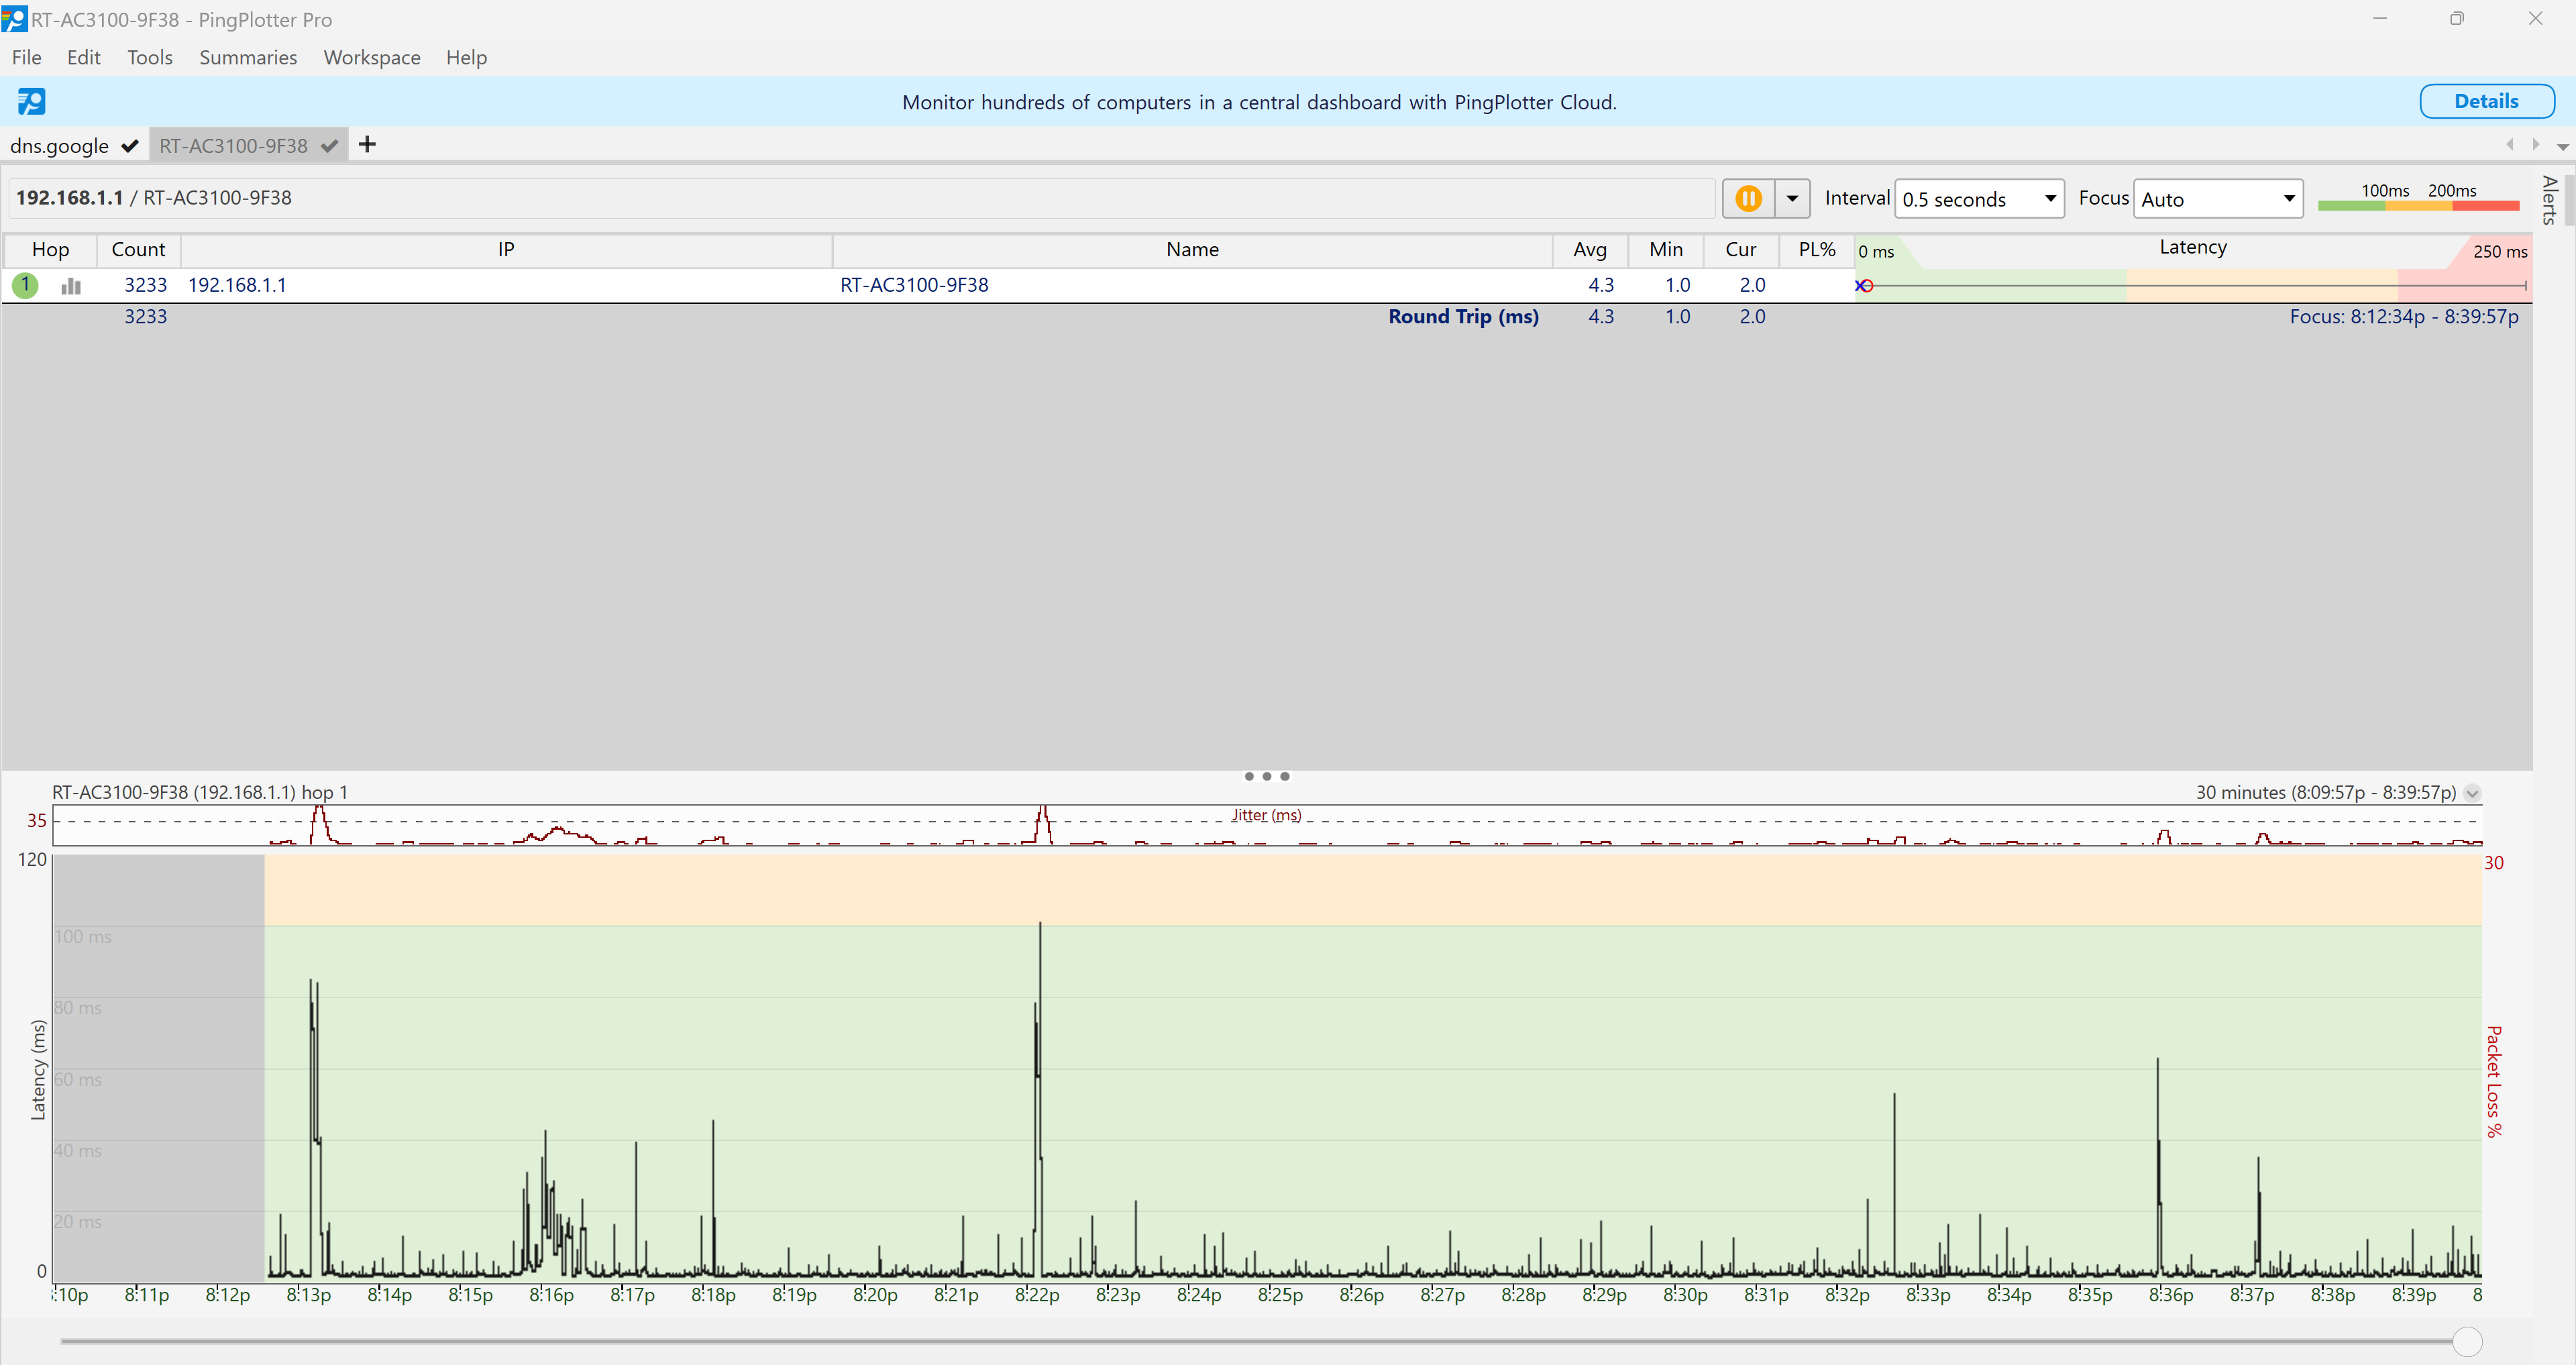
Task: Open the Alerts side panel
Action: tap(2550, 200)
